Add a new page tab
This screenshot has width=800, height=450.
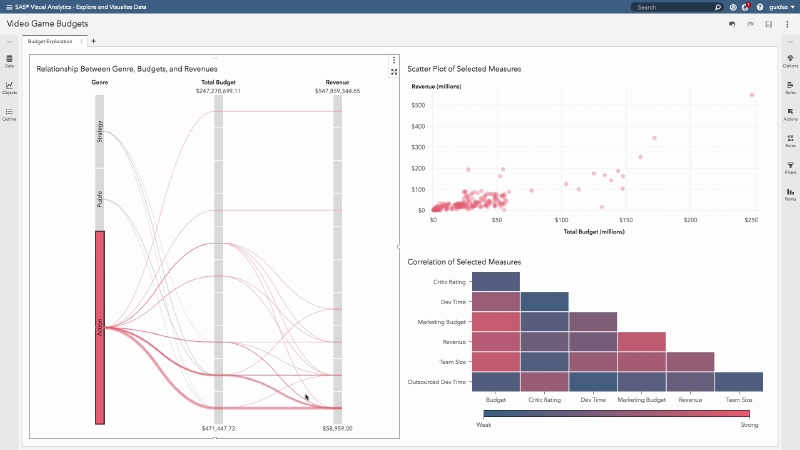tap(94, 41)
